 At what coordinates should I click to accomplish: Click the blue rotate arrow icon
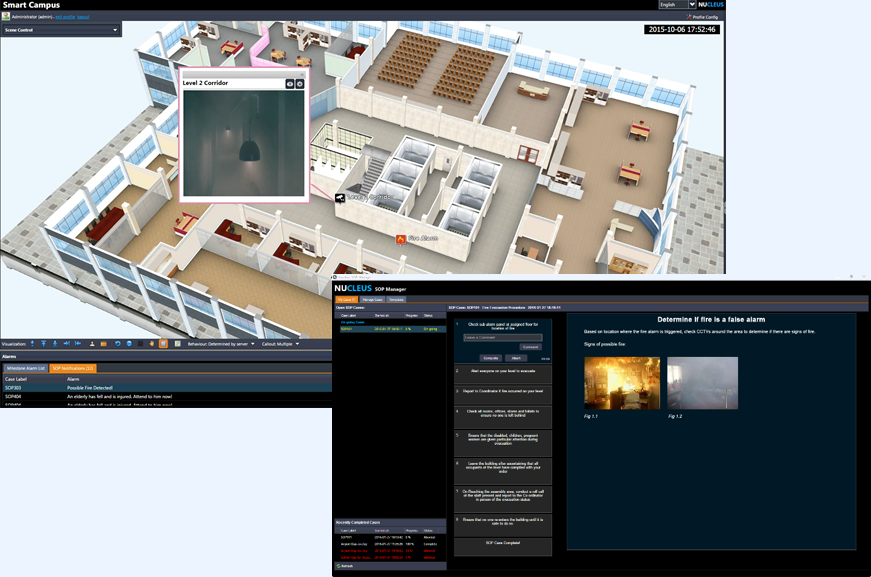coord(118,344)
